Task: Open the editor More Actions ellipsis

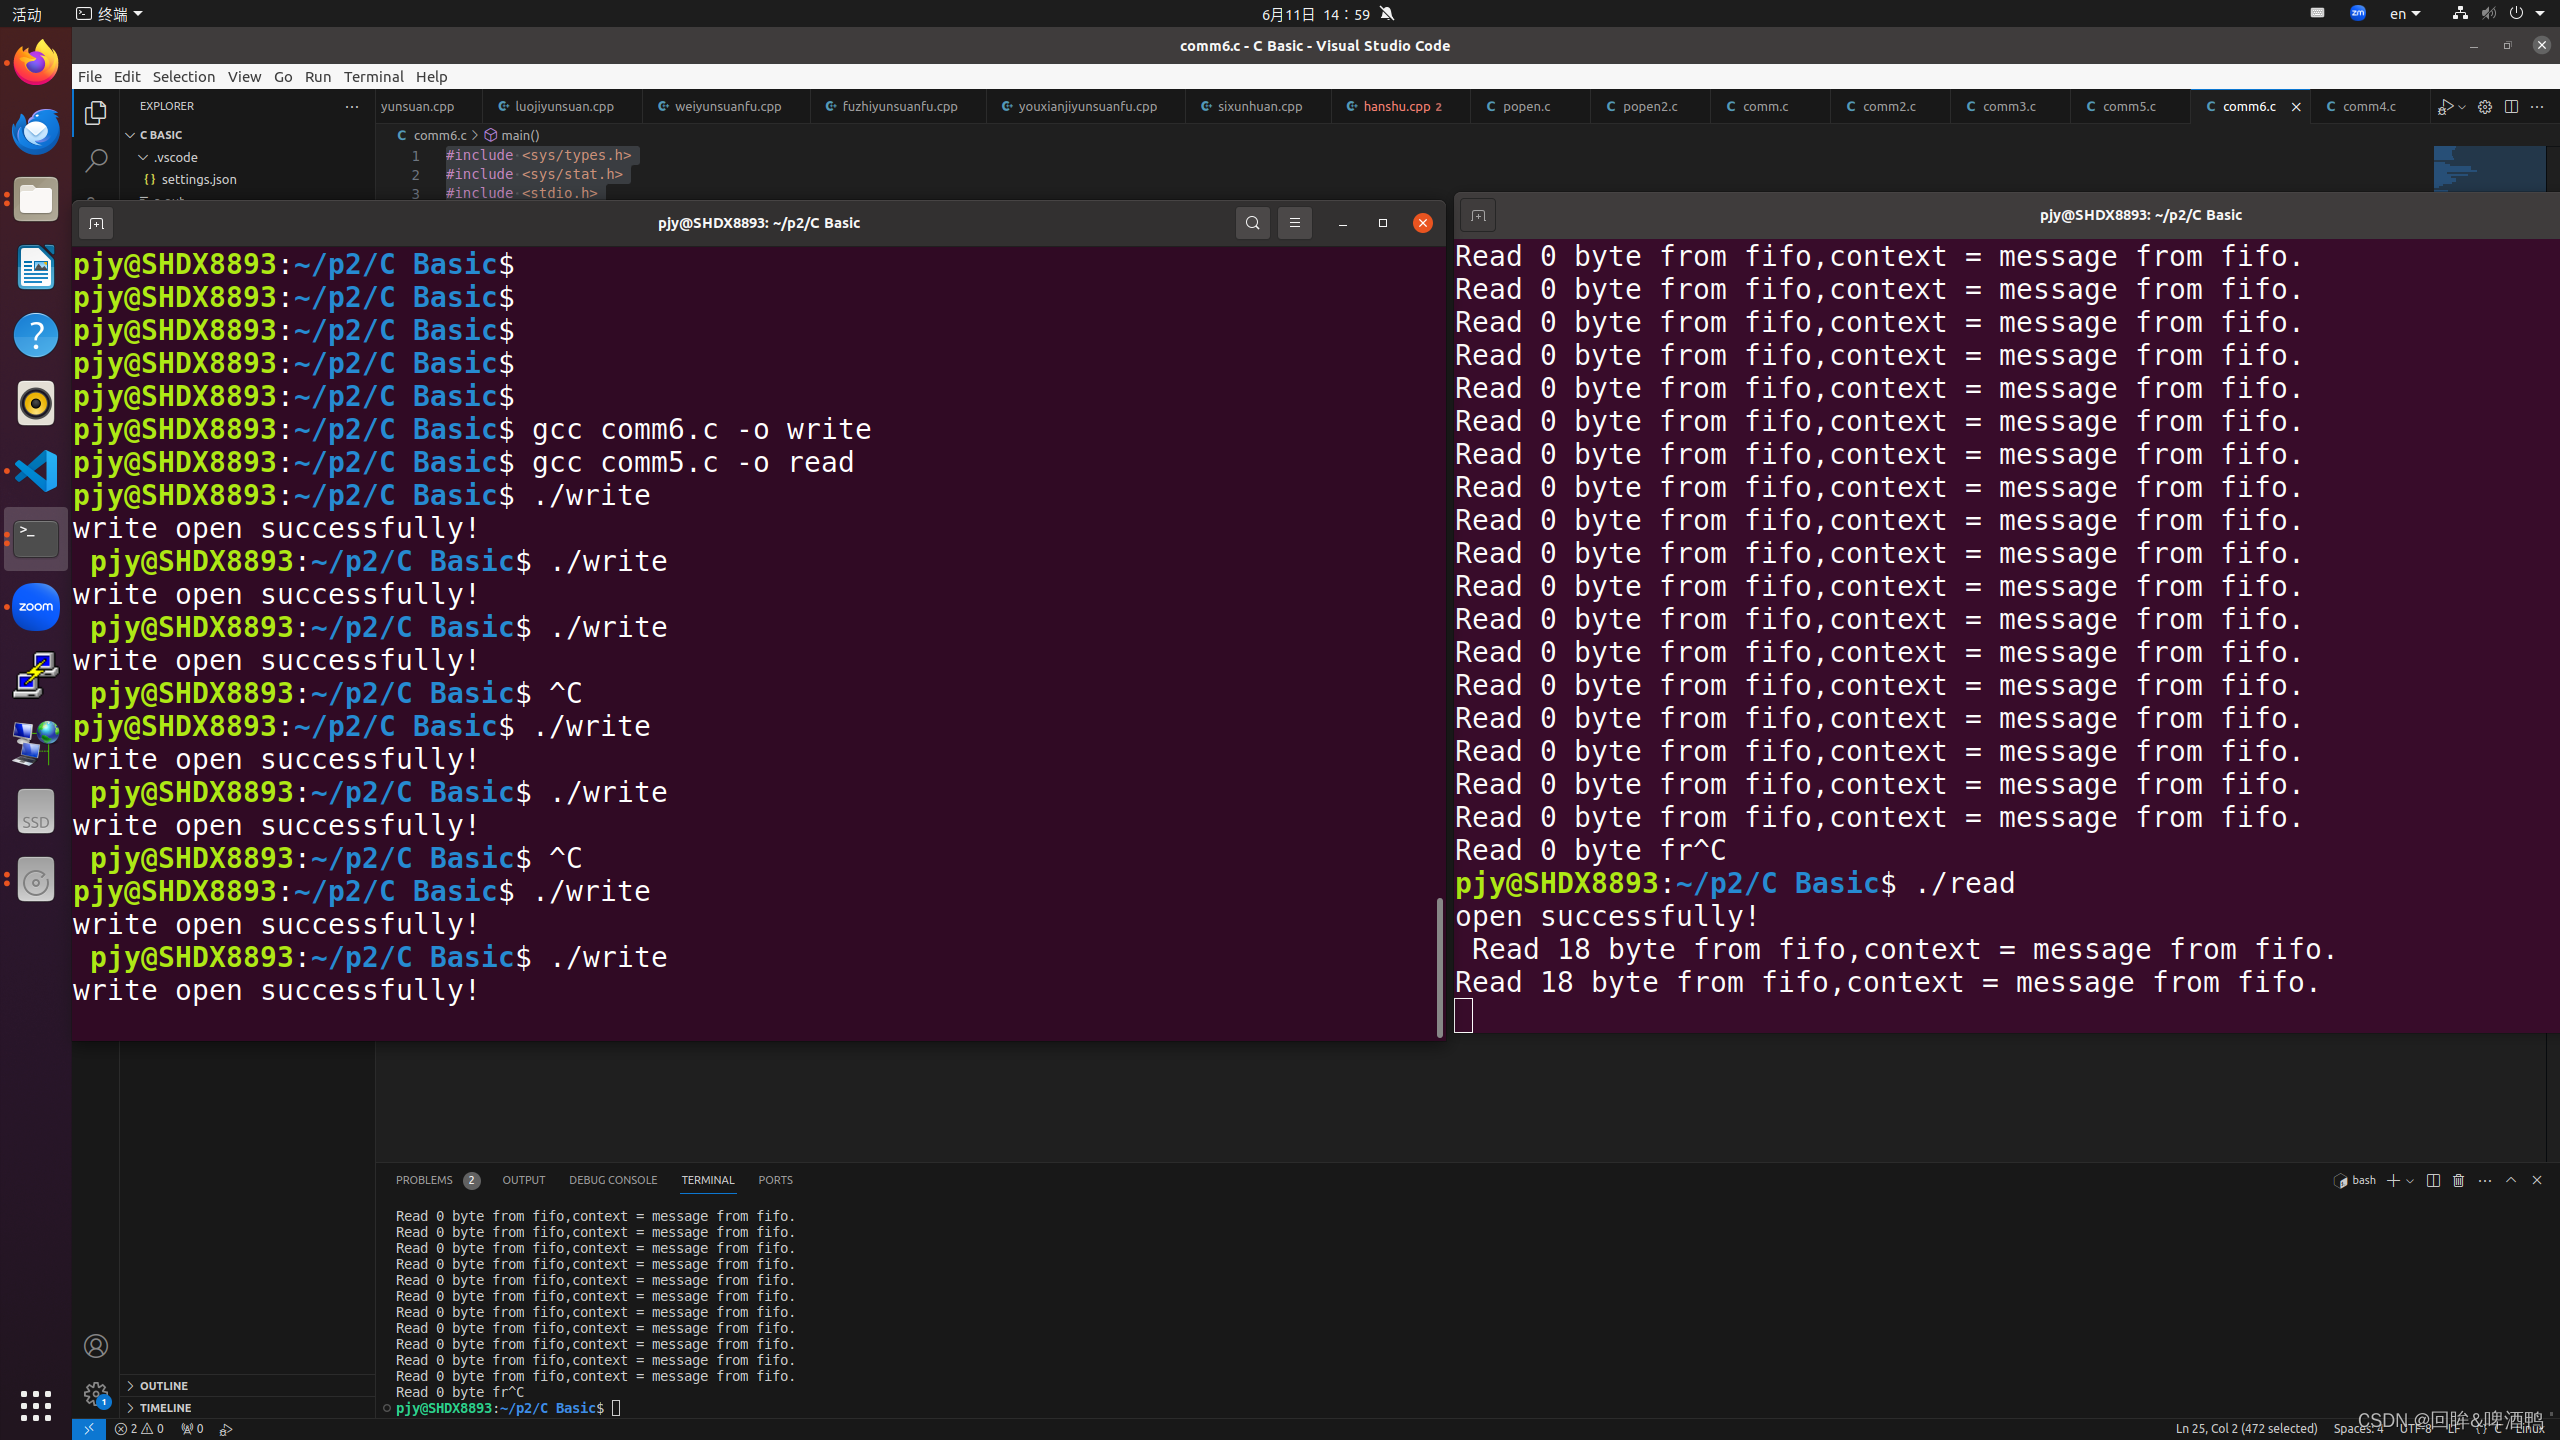Action: (2537, 107)
